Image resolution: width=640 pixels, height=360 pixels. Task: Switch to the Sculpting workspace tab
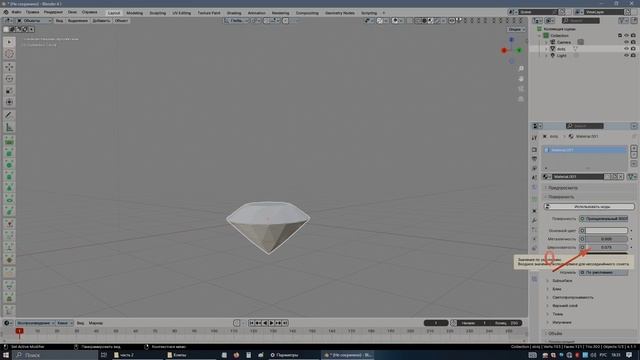tap(158, 13)
